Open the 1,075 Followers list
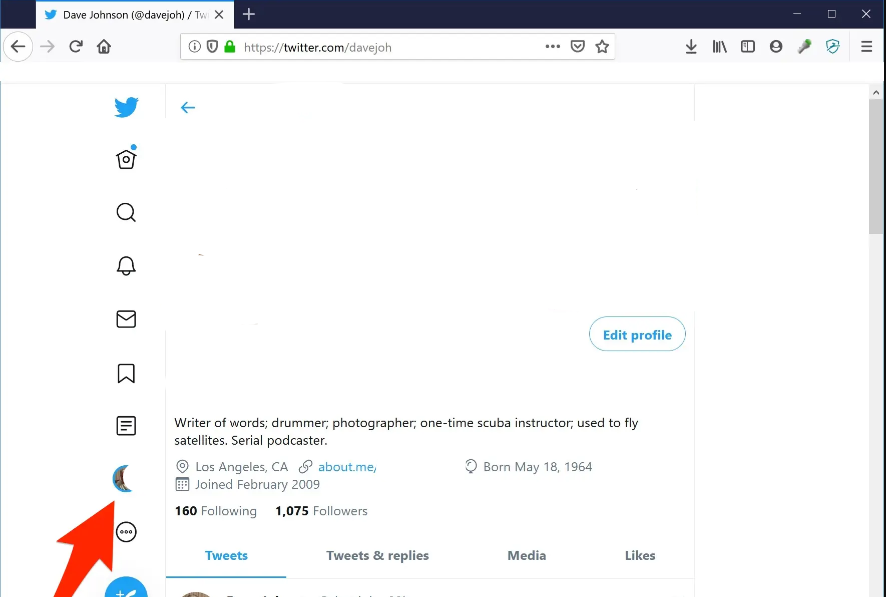The image size is (886, 597). (x=322, y=511)
